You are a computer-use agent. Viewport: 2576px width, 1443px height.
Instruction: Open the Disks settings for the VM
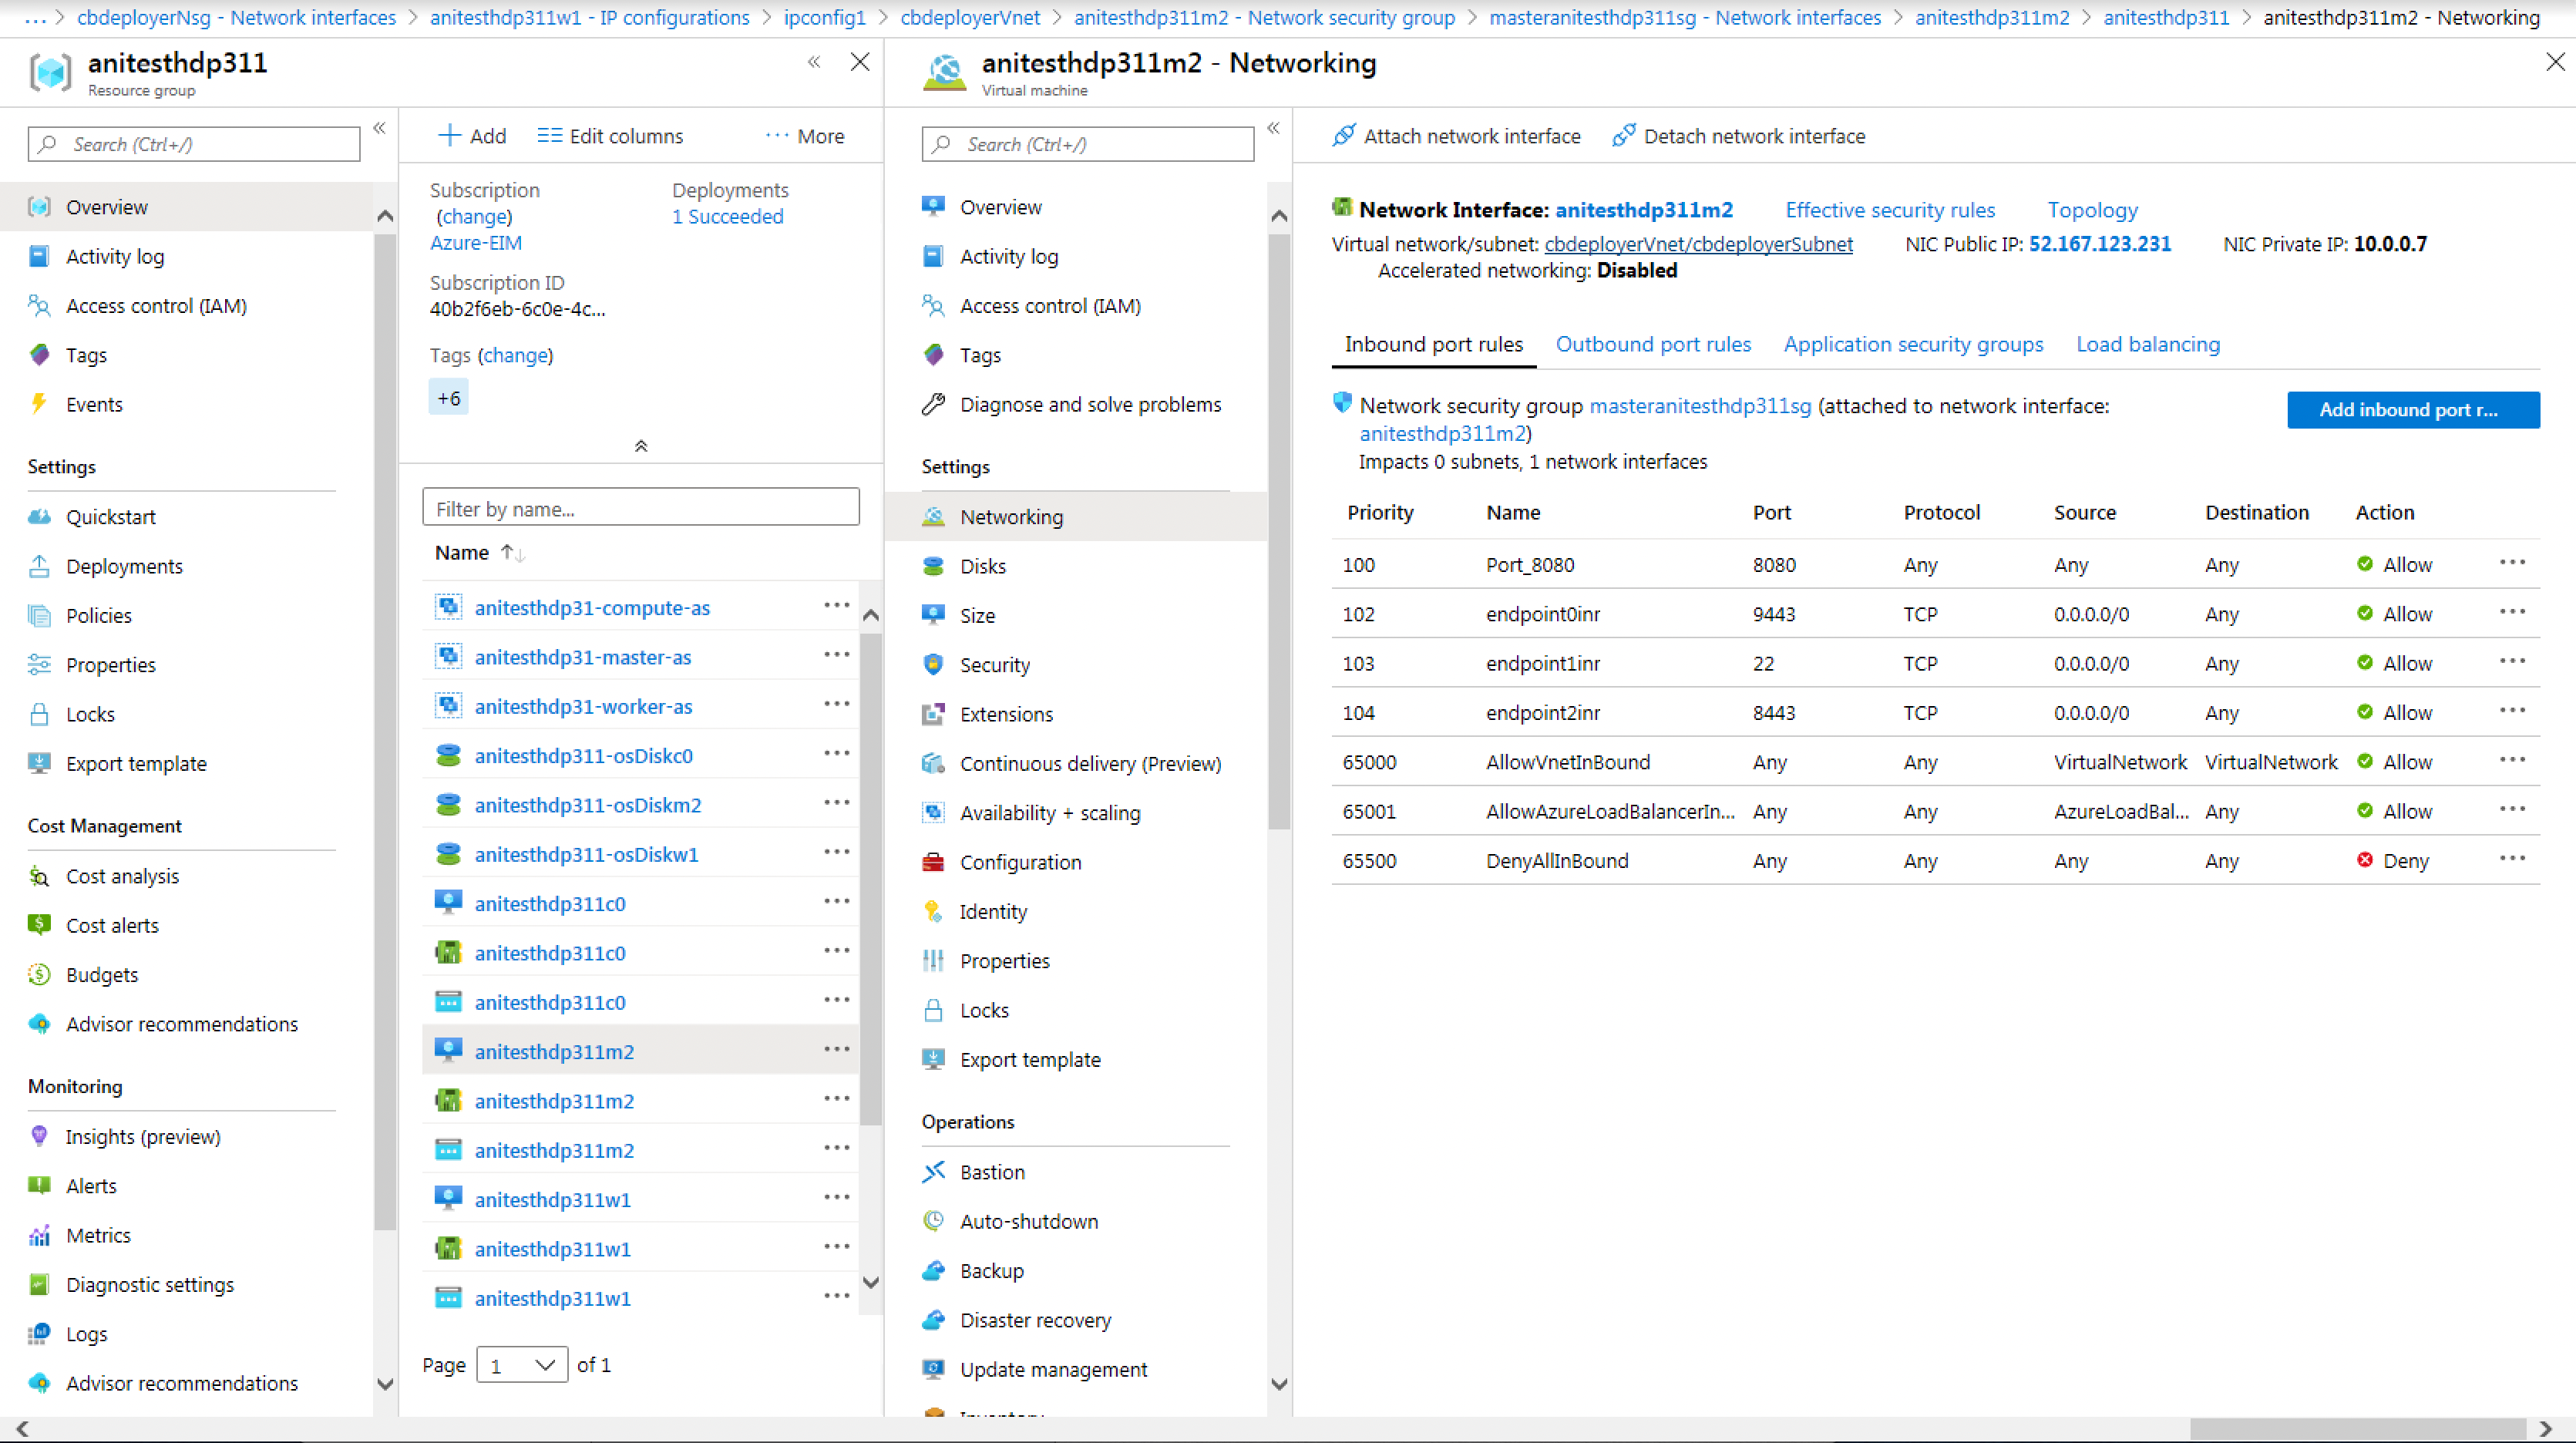[x=984, y=565]
